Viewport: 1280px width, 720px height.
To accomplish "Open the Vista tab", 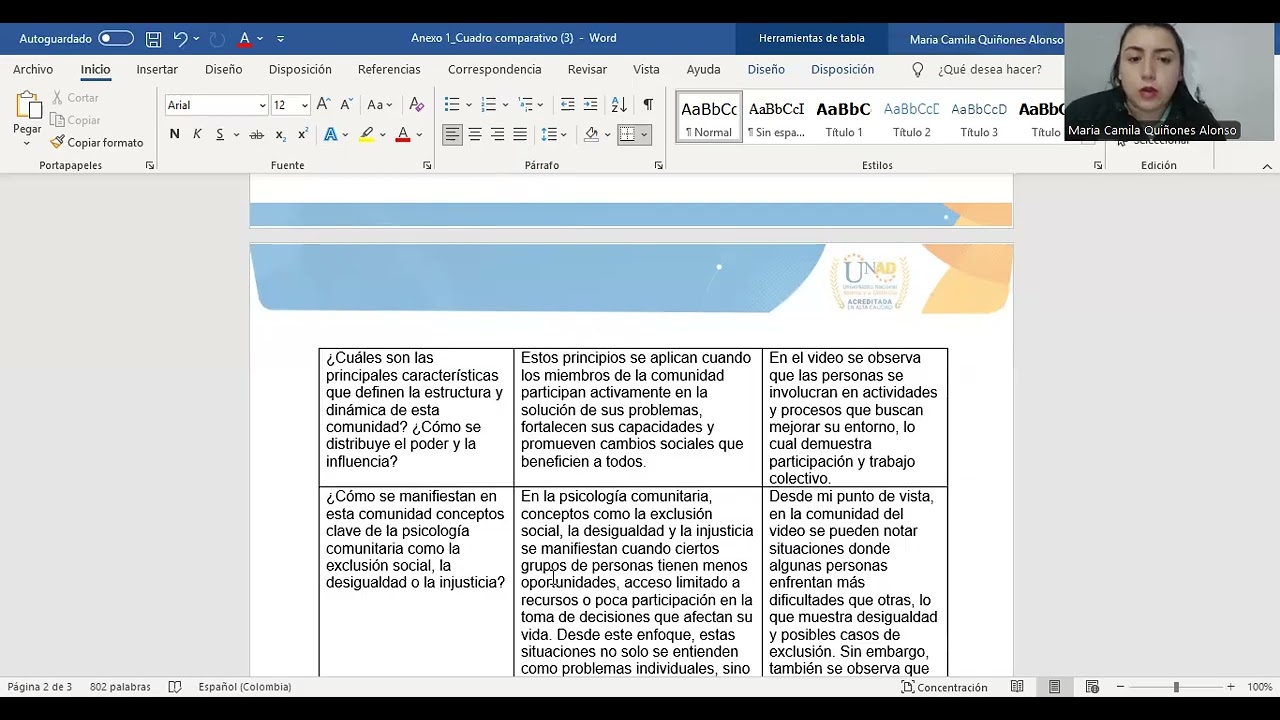I will [x=646, y=69].
